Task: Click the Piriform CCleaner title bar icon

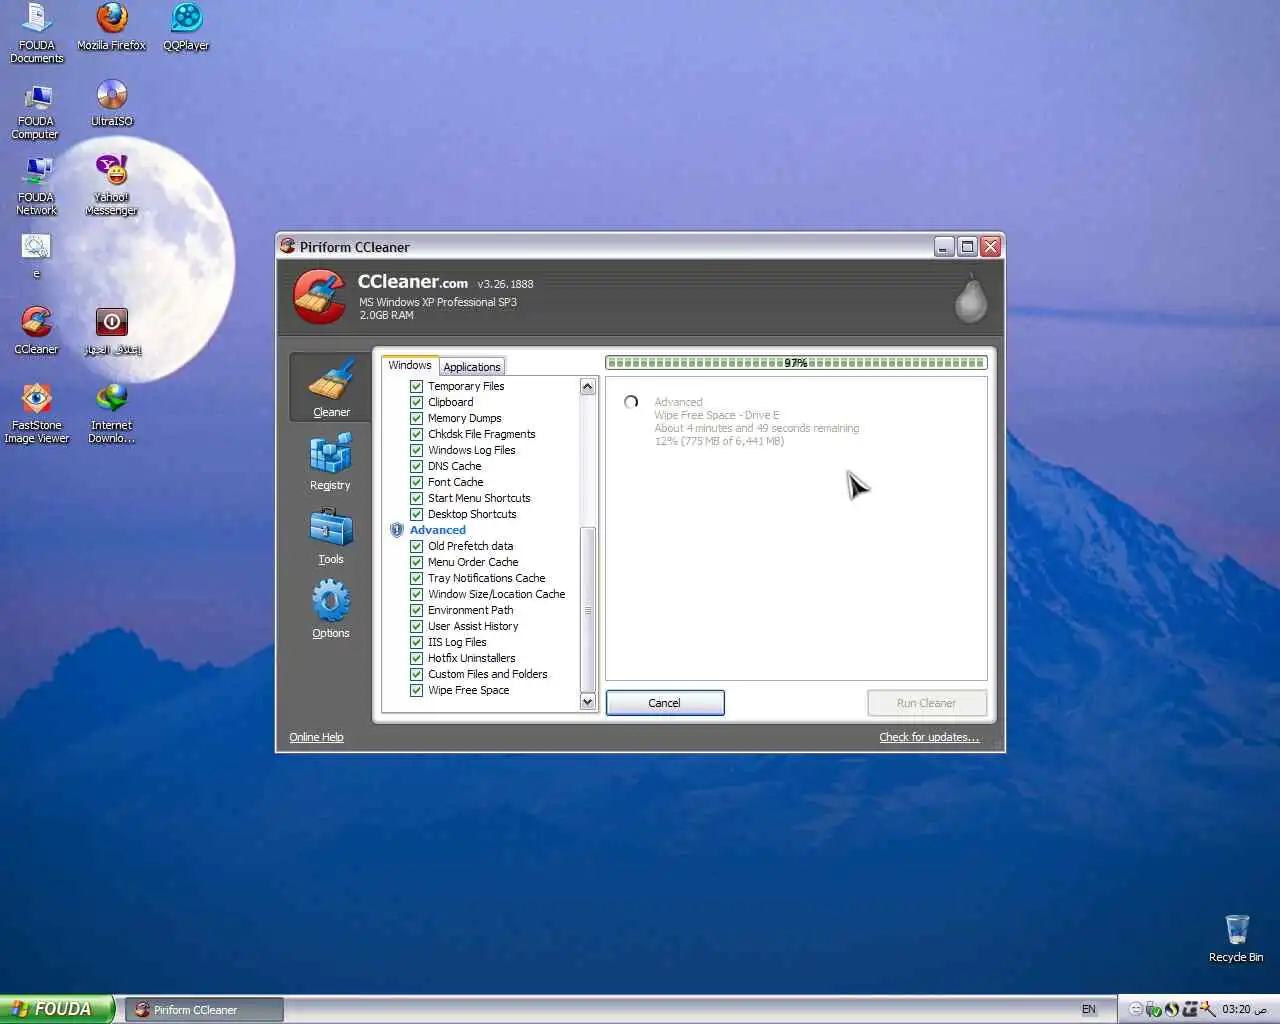Action: [x=288, y=246]
